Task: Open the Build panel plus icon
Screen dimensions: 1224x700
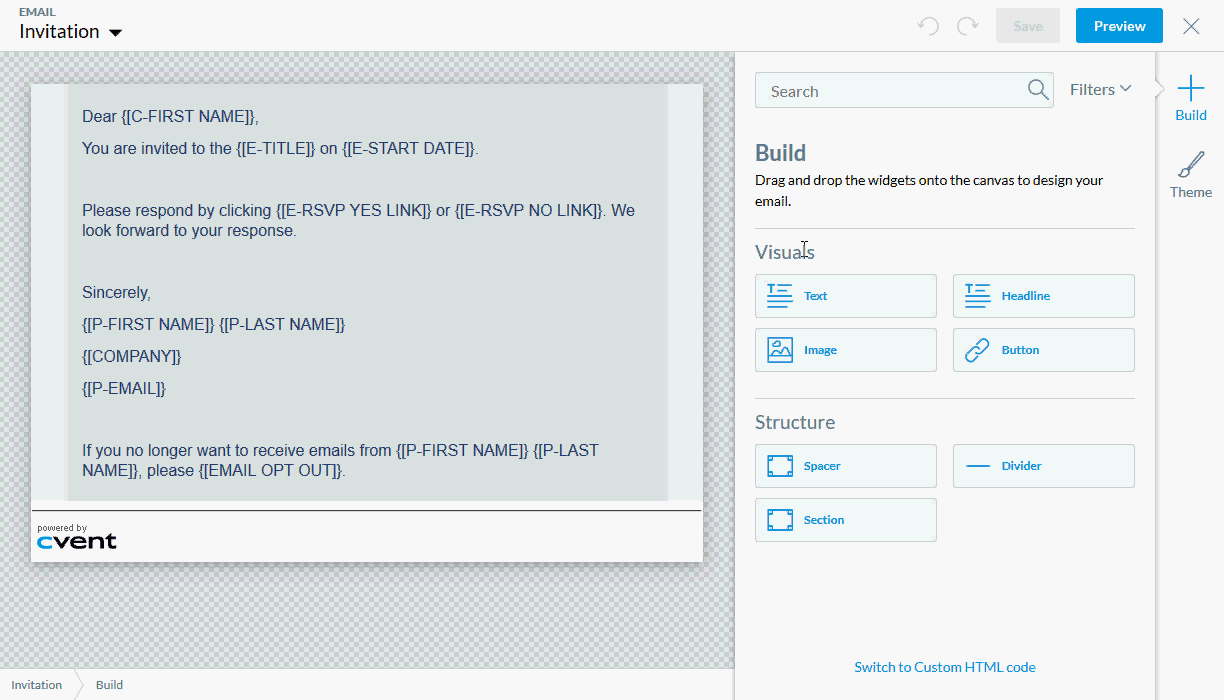Action: coord(1190,88)
